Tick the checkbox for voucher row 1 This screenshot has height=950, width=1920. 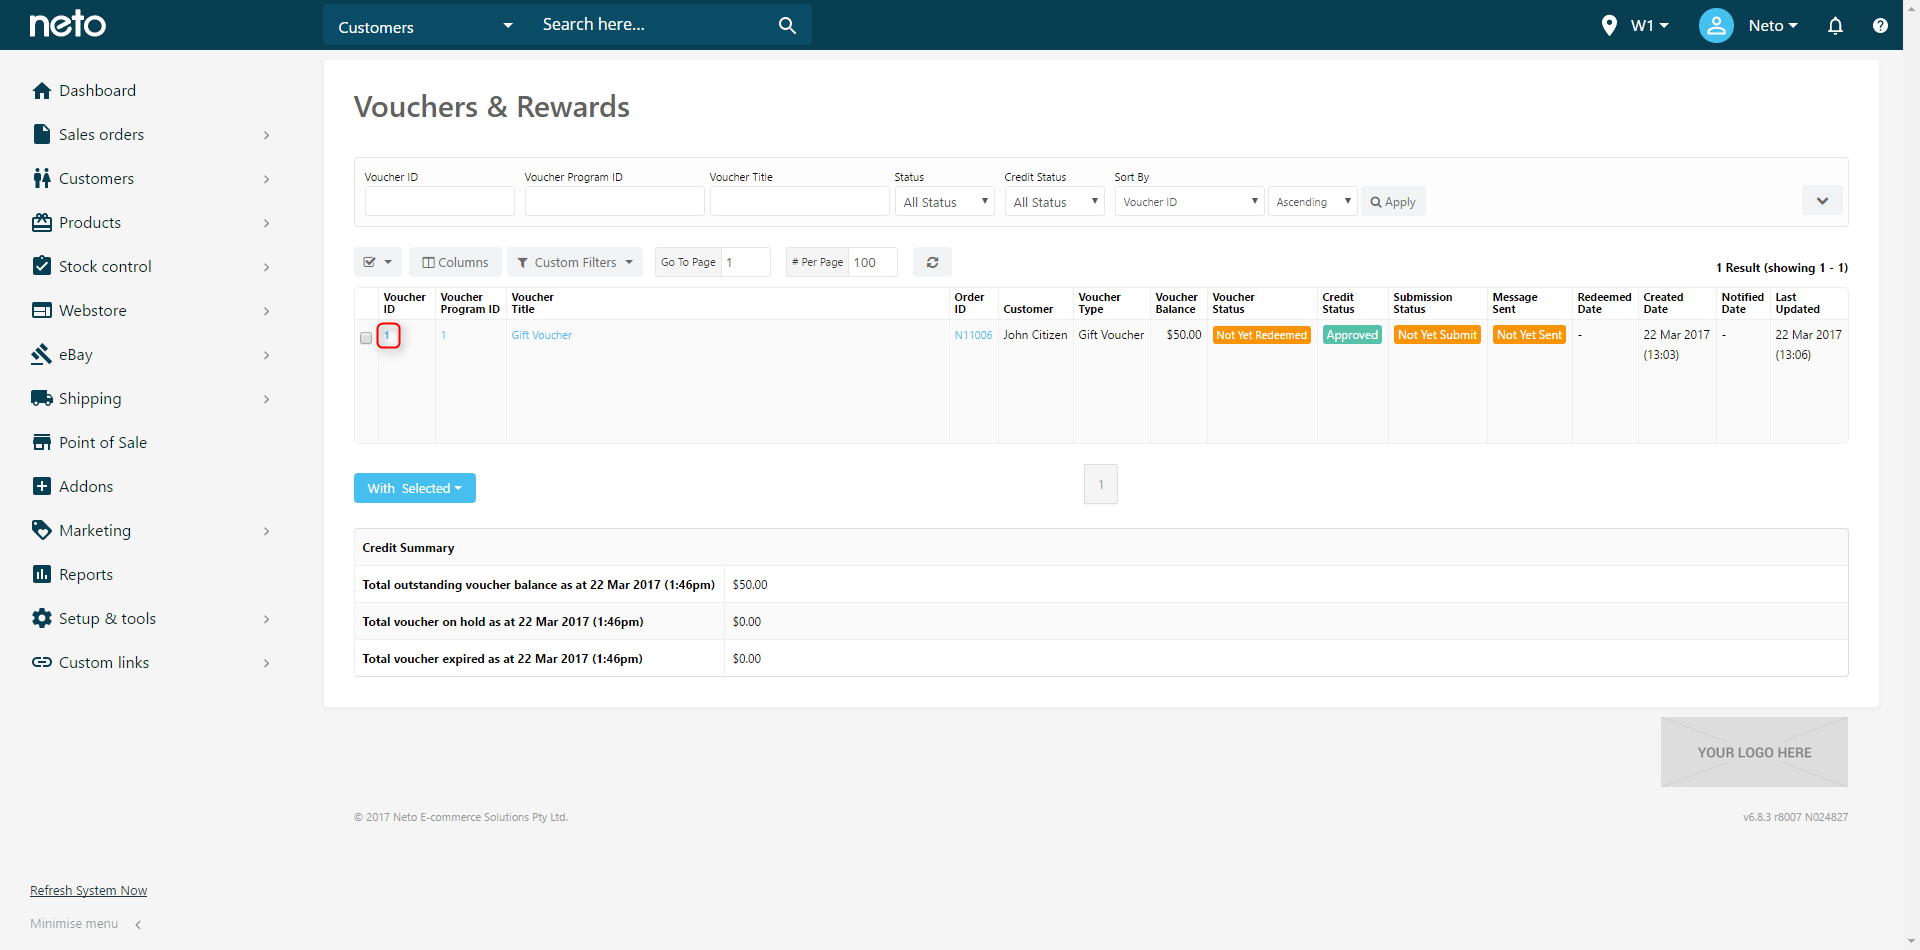(x=366, y=338)
